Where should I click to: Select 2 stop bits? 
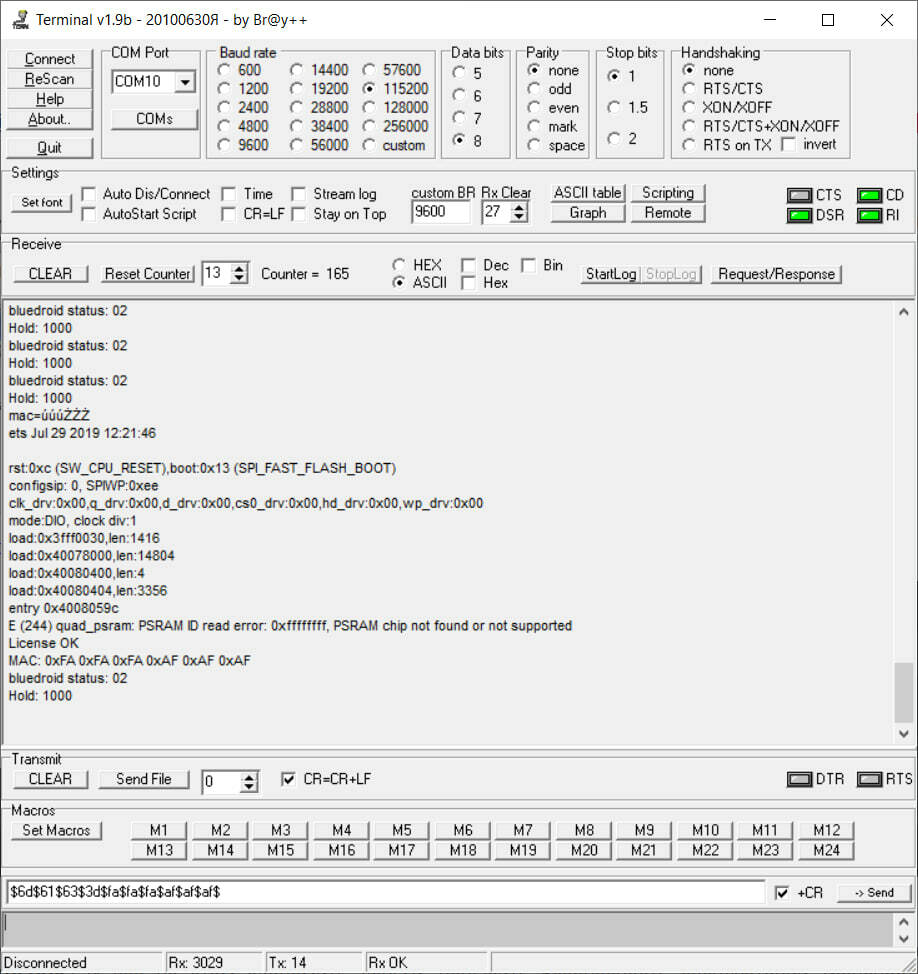[614, 138]
